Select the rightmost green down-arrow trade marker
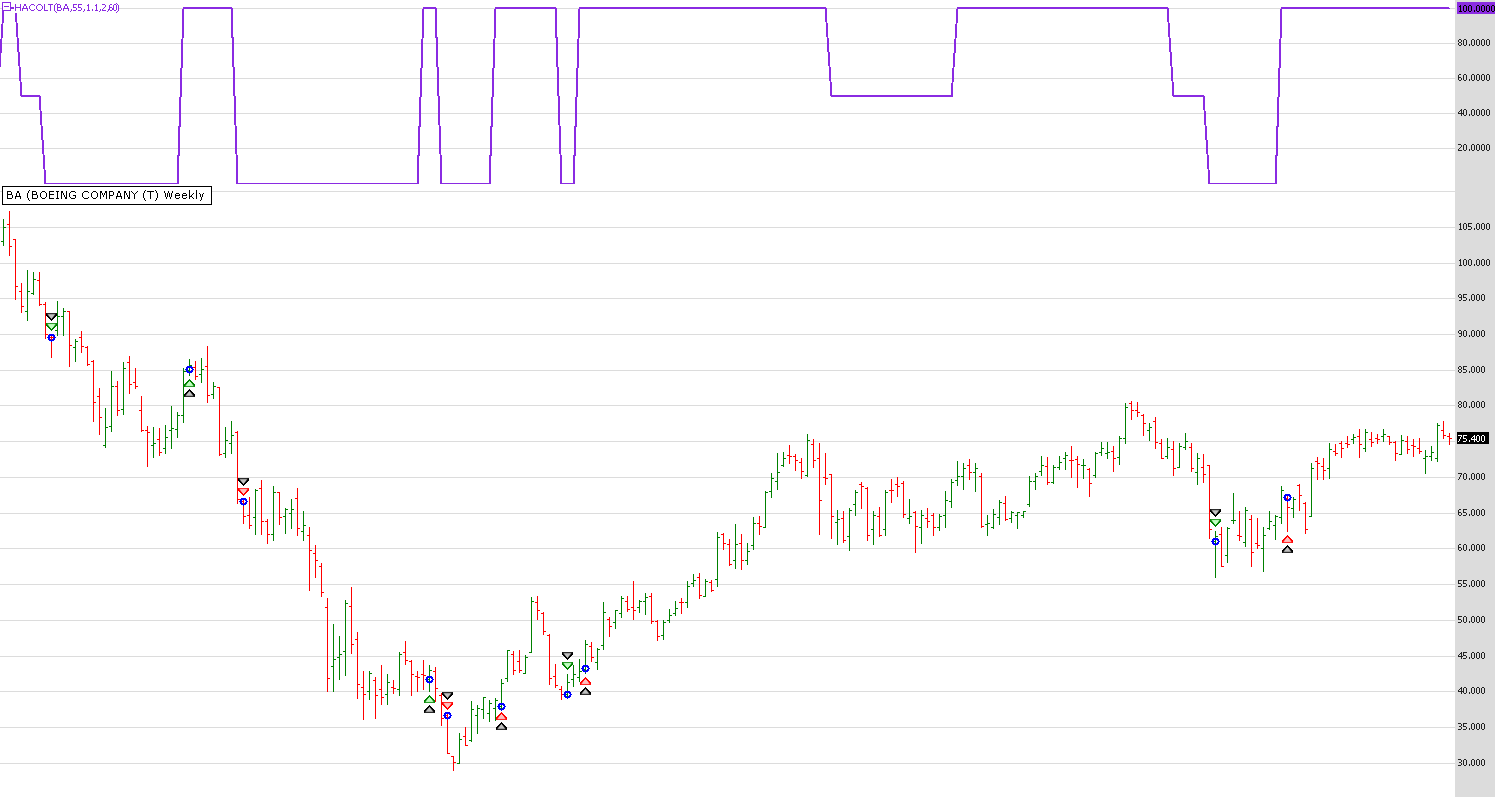The width and height of the screenshot is (1495, 797). click(1215, 523)
